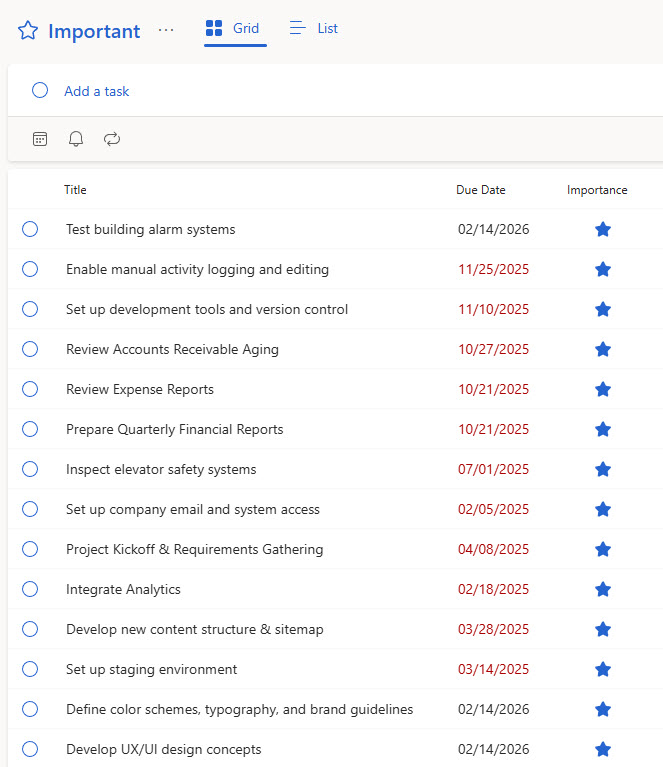Image resolution: width=663 pixels, height=767 pixels.
Task: Toggle importance star for Review Expense Reports
Action: click(602, 389)
